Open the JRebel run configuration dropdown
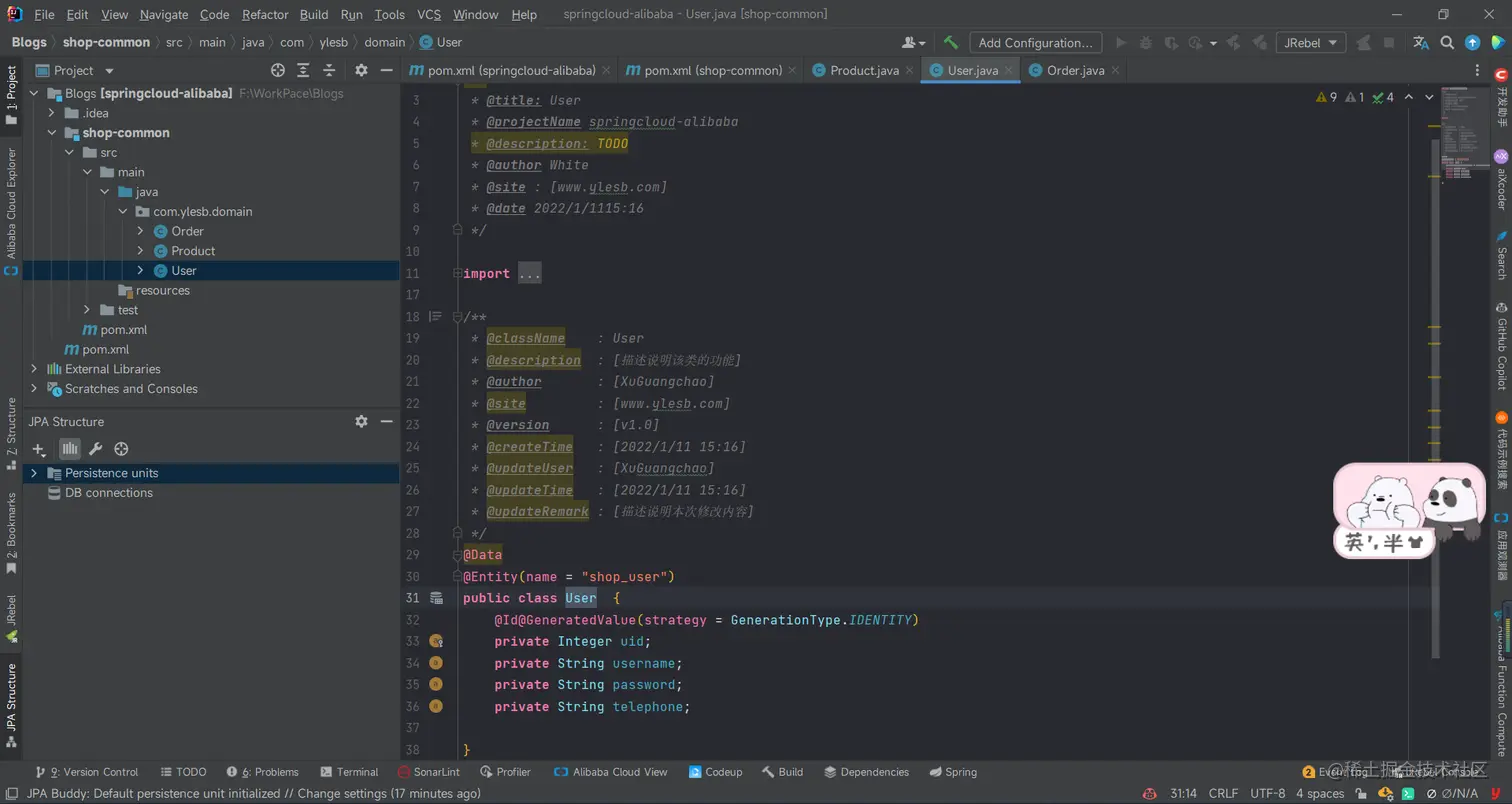 (x=1310, y=43)
